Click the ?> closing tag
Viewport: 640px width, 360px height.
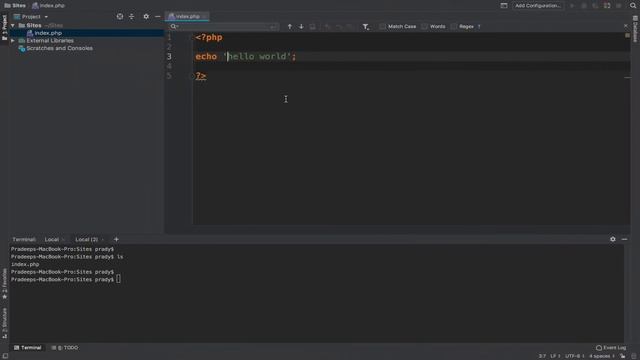pos(201,76)
